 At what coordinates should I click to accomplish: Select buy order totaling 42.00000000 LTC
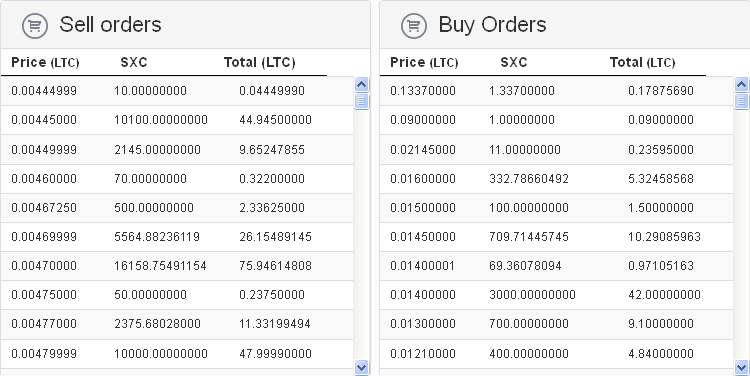click(556, 295)
